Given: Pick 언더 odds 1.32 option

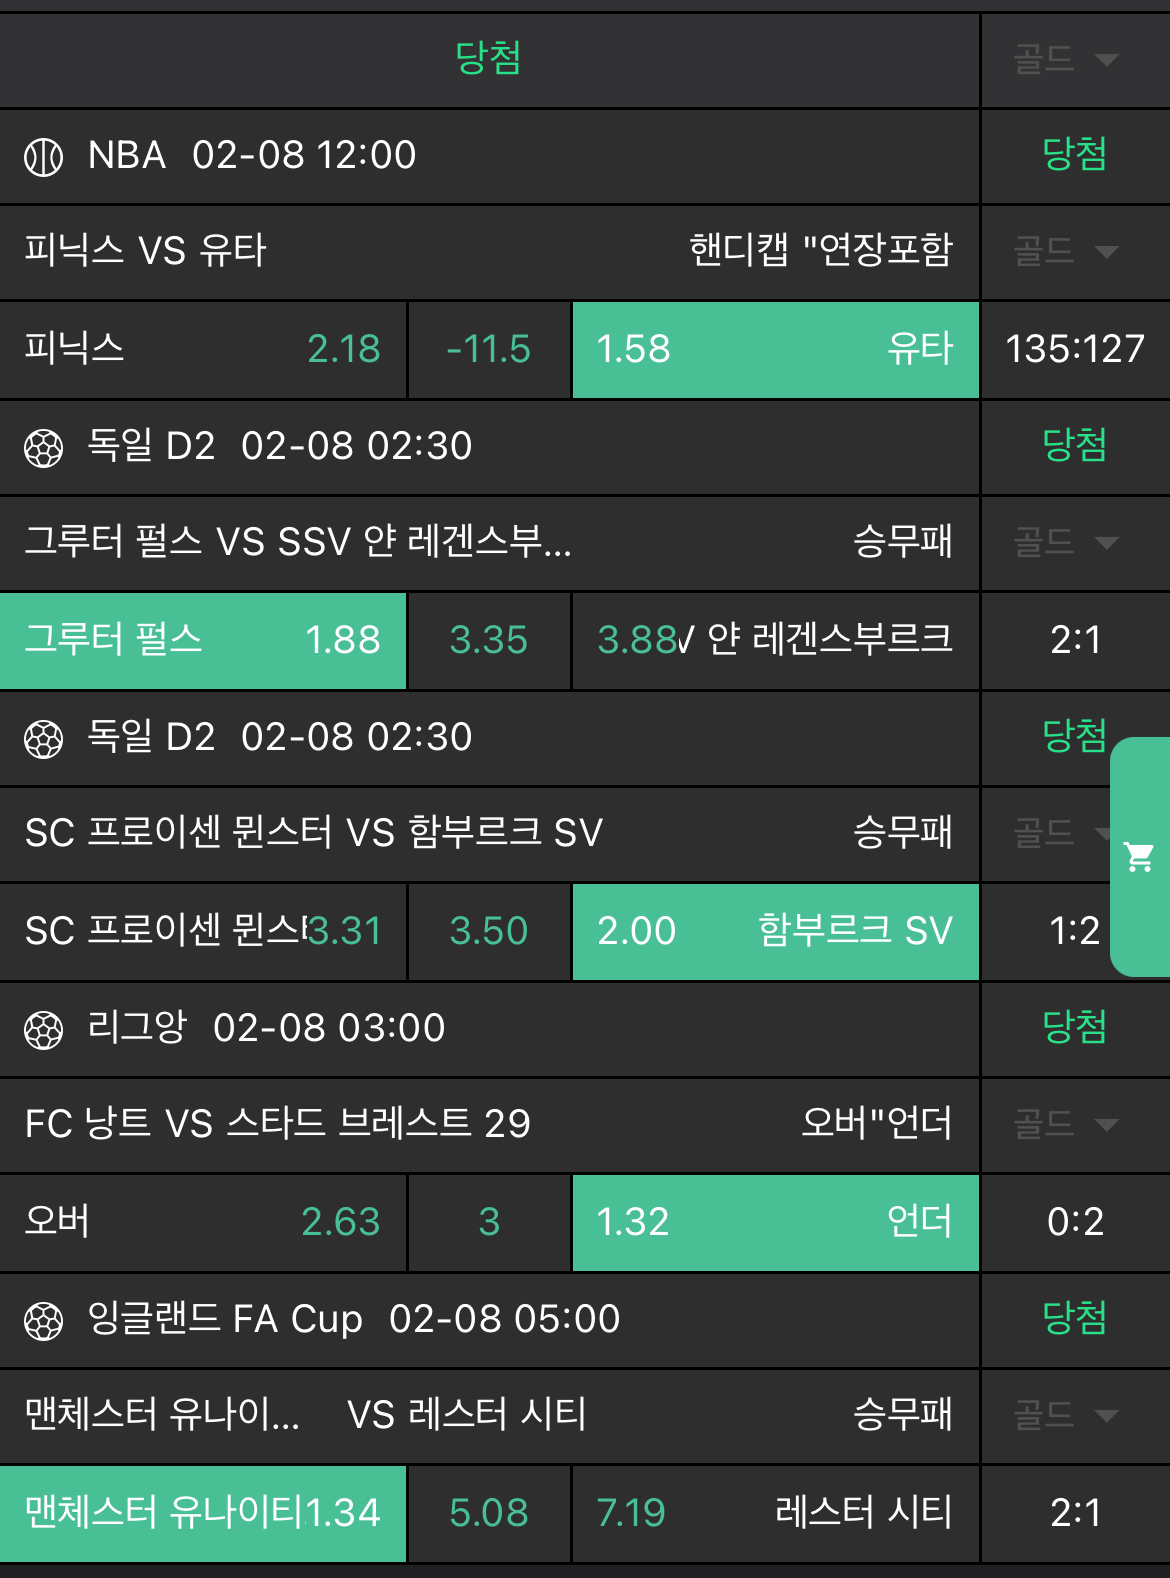Looking at the screenshot, I should (x=775, y=1222).
